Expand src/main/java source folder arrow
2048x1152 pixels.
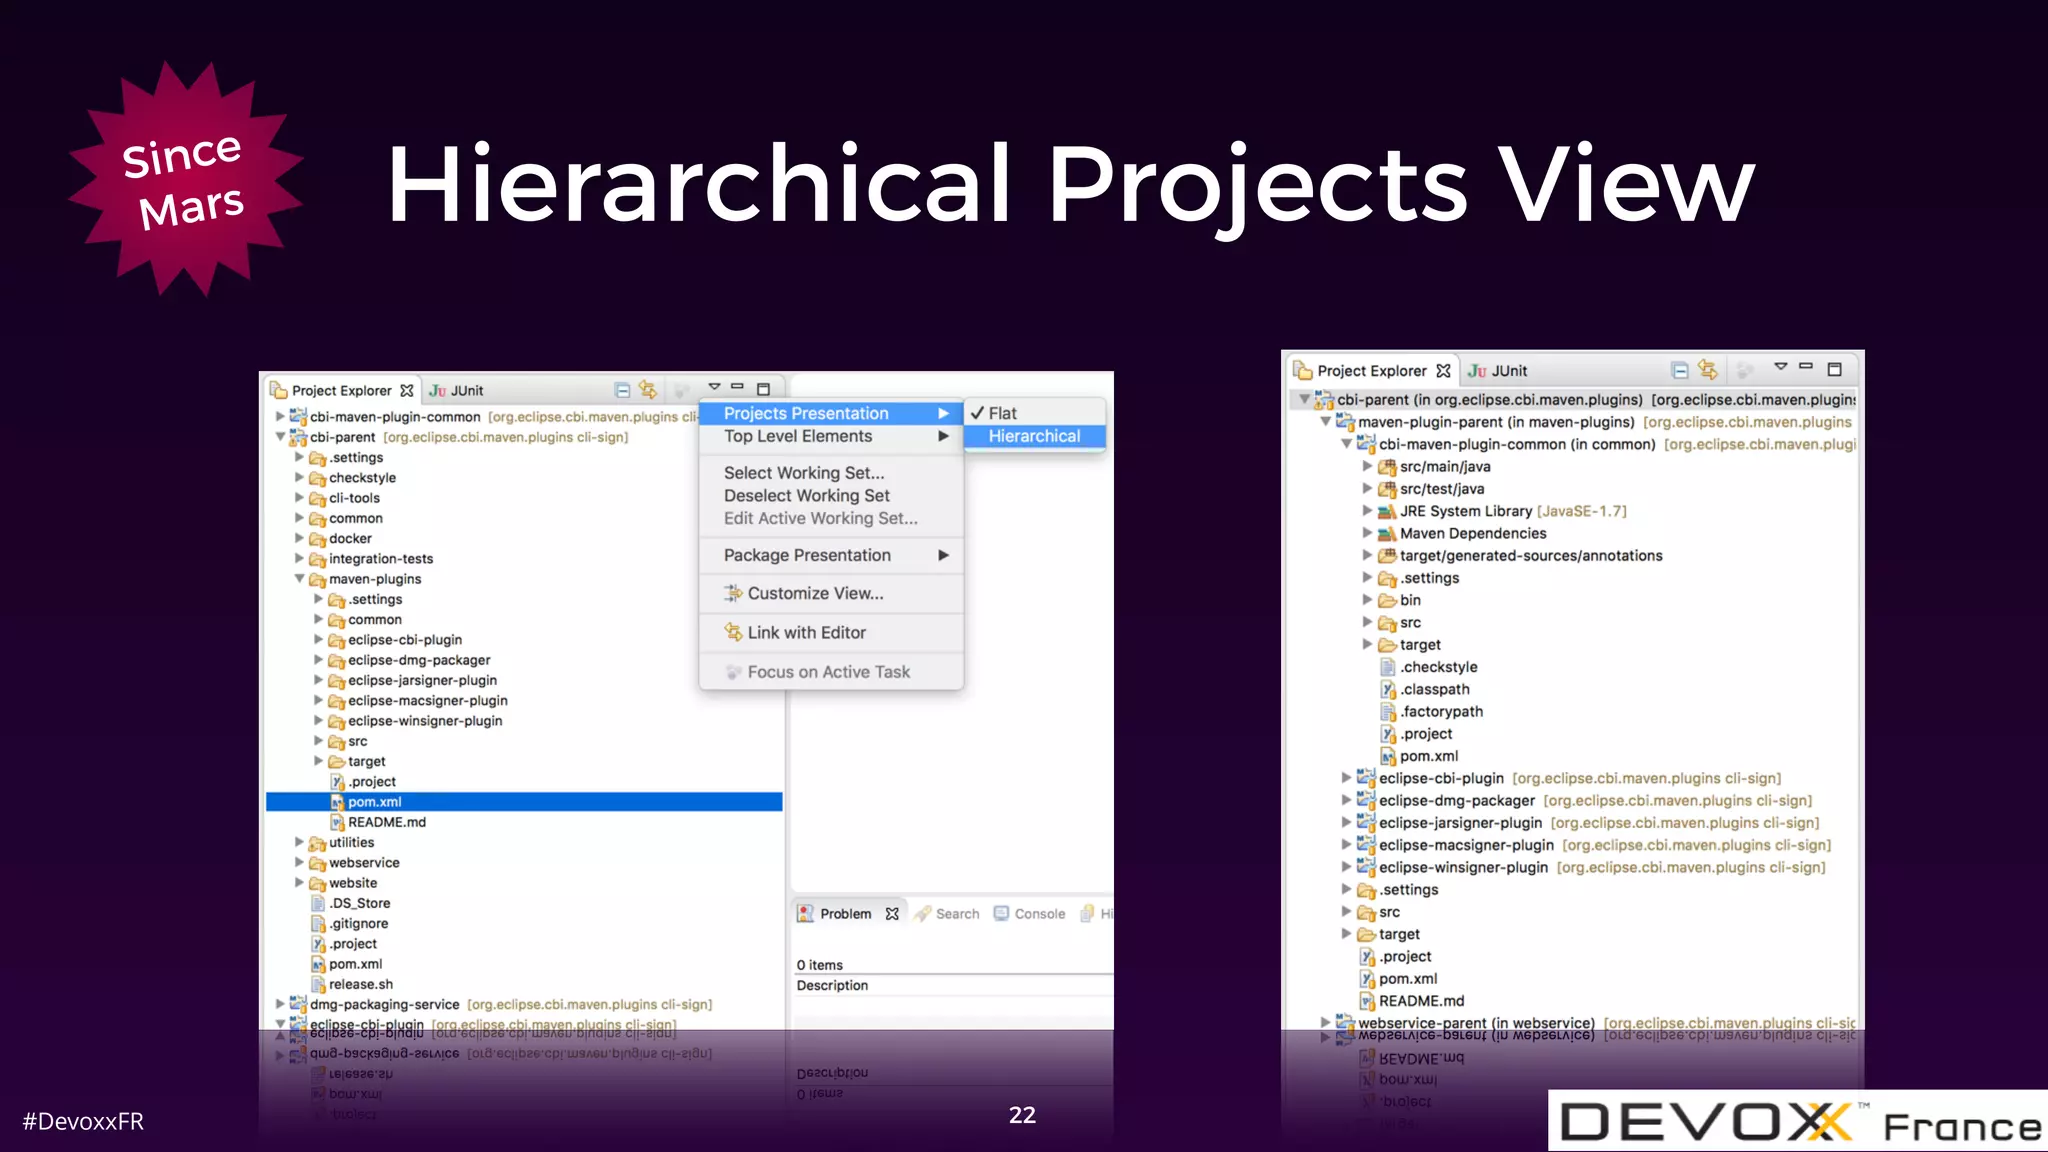click(1368, 466)
